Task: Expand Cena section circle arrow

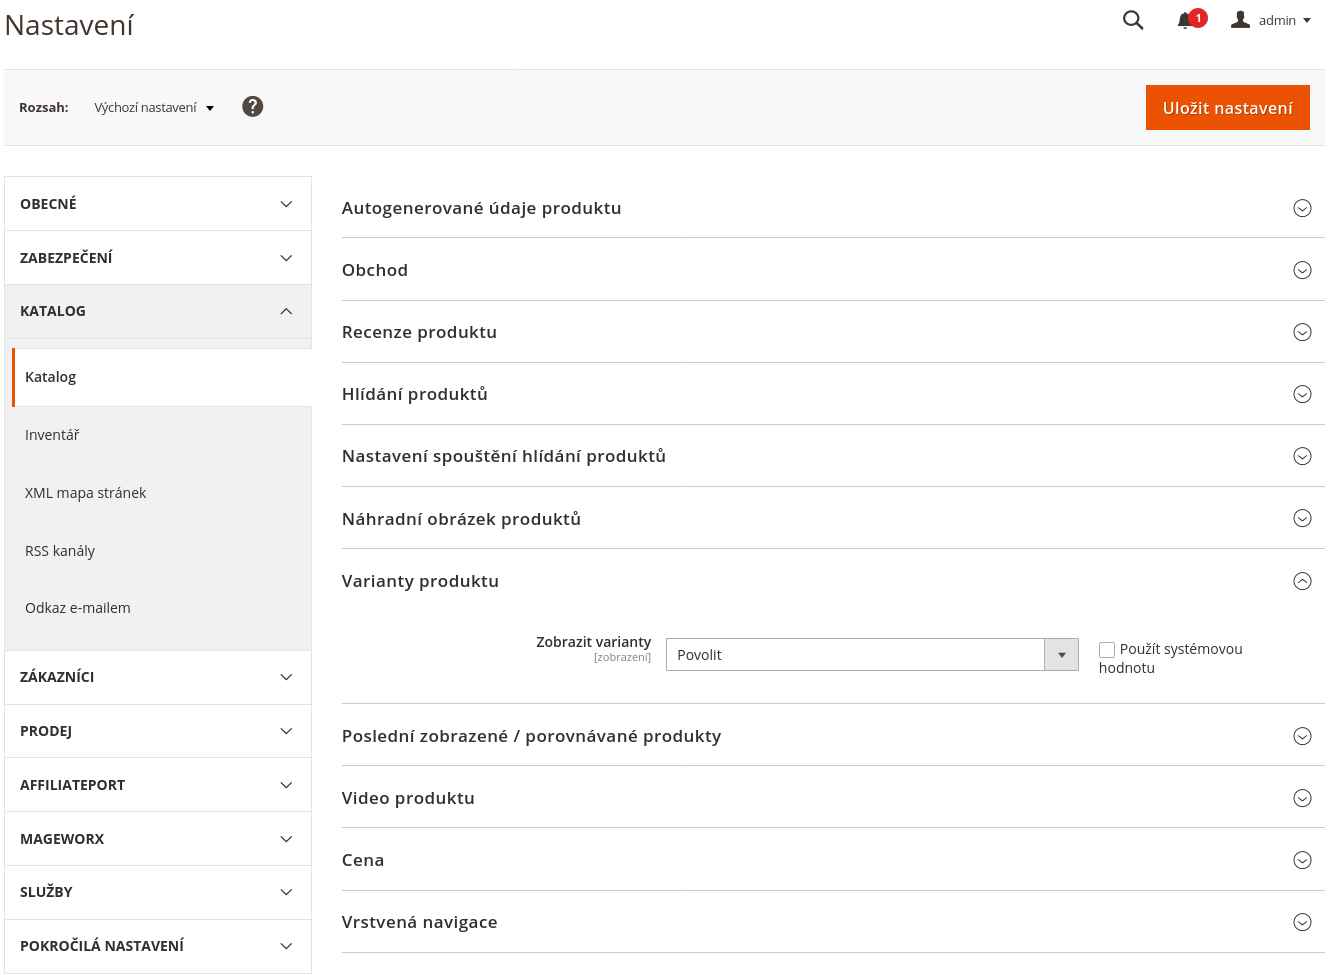Action: [1302, 860]
